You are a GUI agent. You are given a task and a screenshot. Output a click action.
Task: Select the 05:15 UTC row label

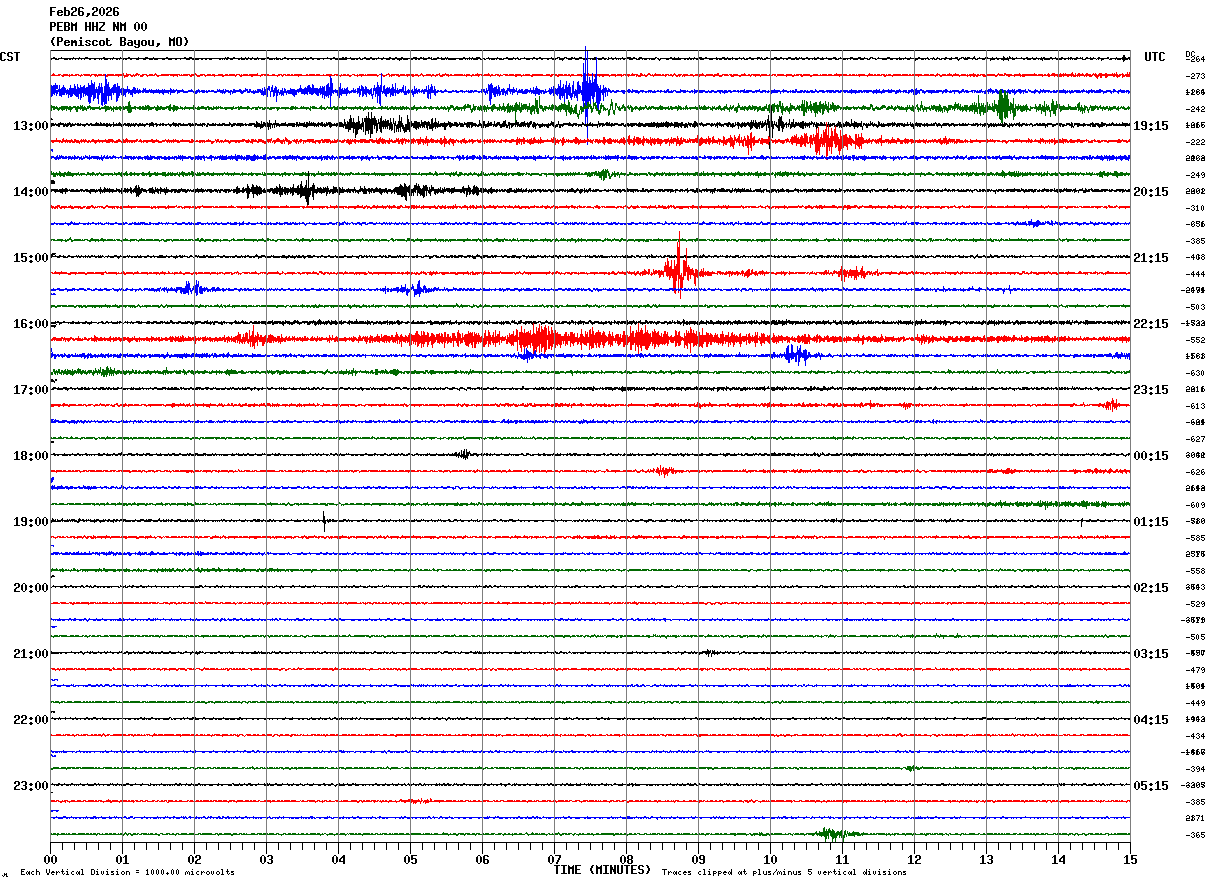click(x=1151, y=785)
